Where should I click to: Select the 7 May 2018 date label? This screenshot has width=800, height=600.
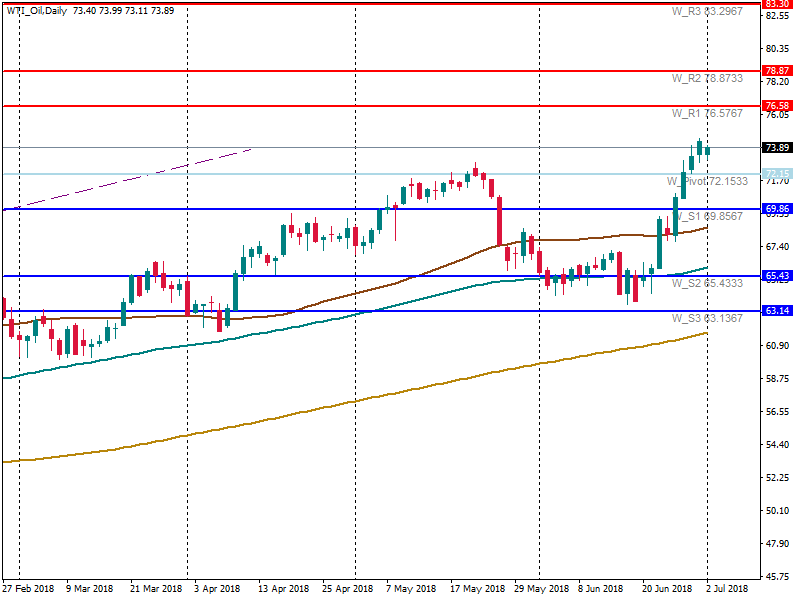410,589
